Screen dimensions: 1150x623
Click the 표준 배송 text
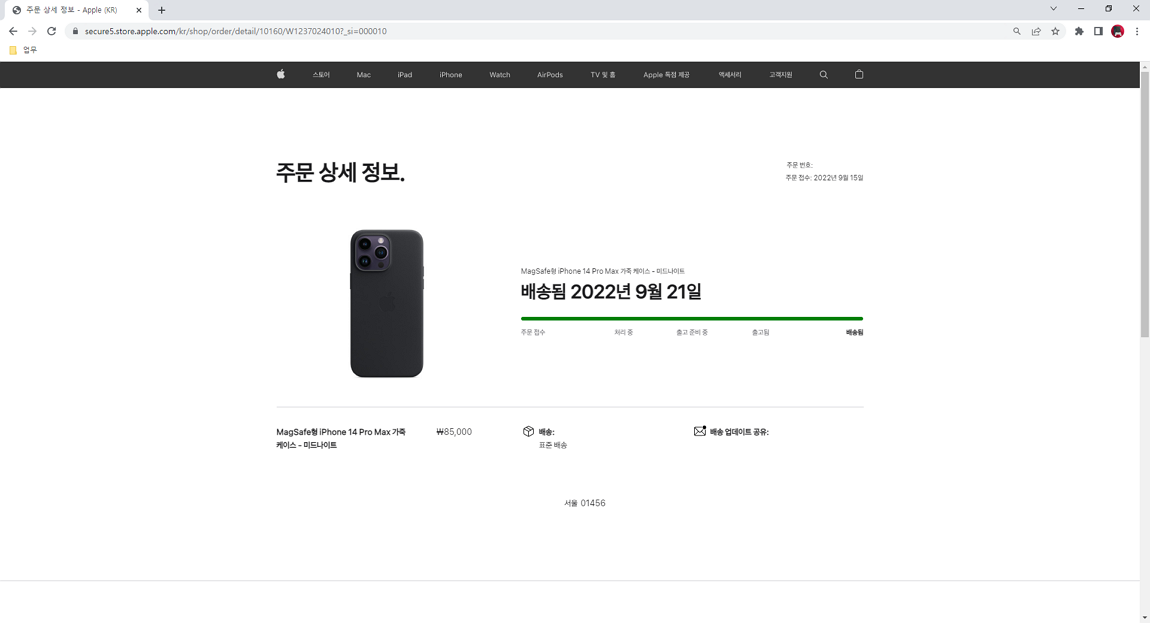553,445
